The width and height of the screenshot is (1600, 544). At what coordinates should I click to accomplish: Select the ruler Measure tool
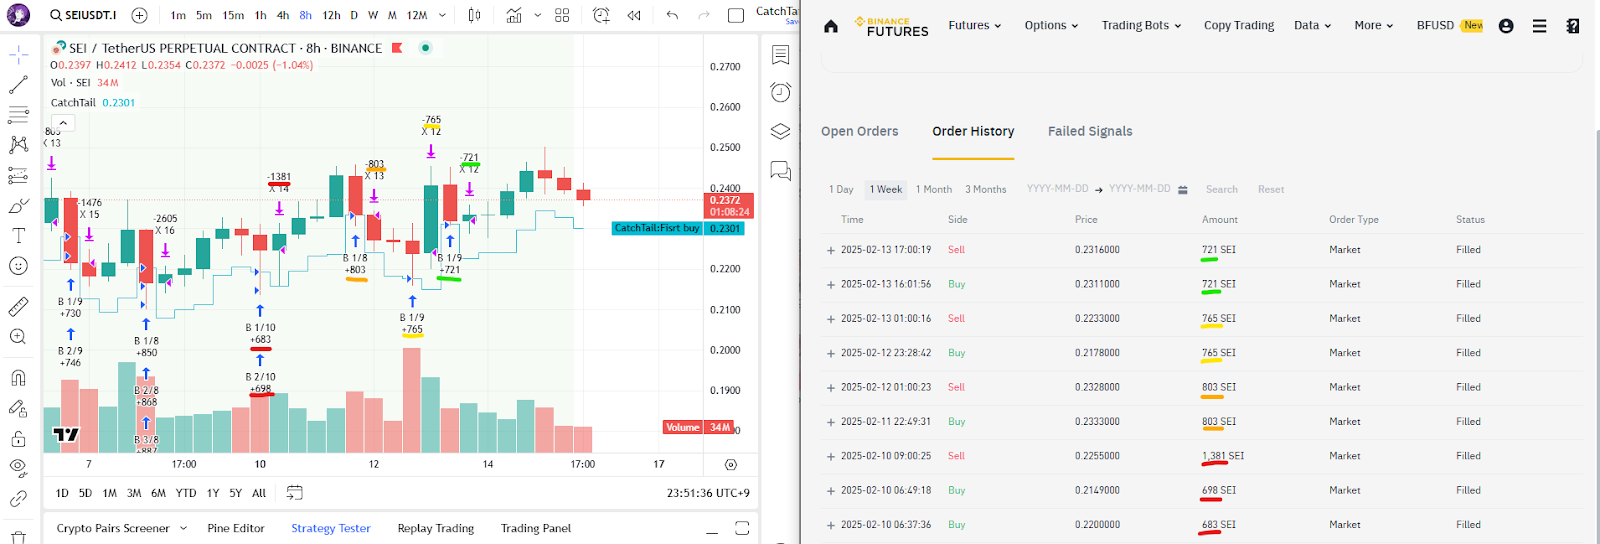[x=18, y=307]
